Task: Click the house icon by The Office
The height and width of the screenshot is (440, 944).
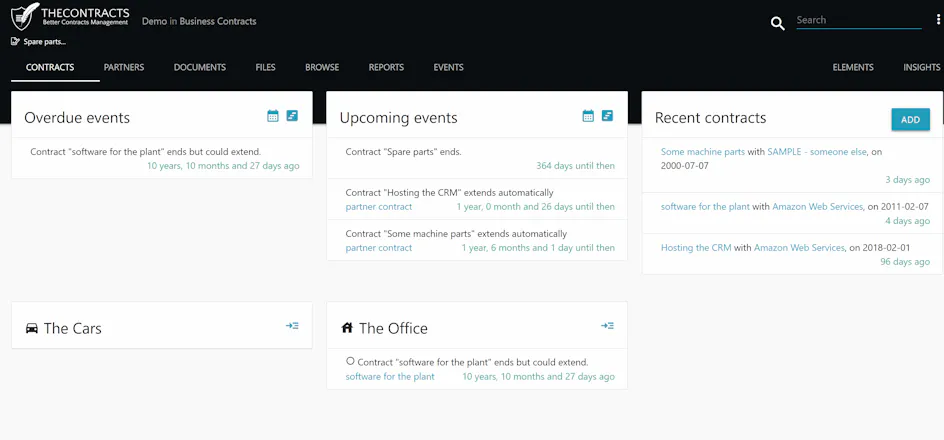Action: pos(347,328)
